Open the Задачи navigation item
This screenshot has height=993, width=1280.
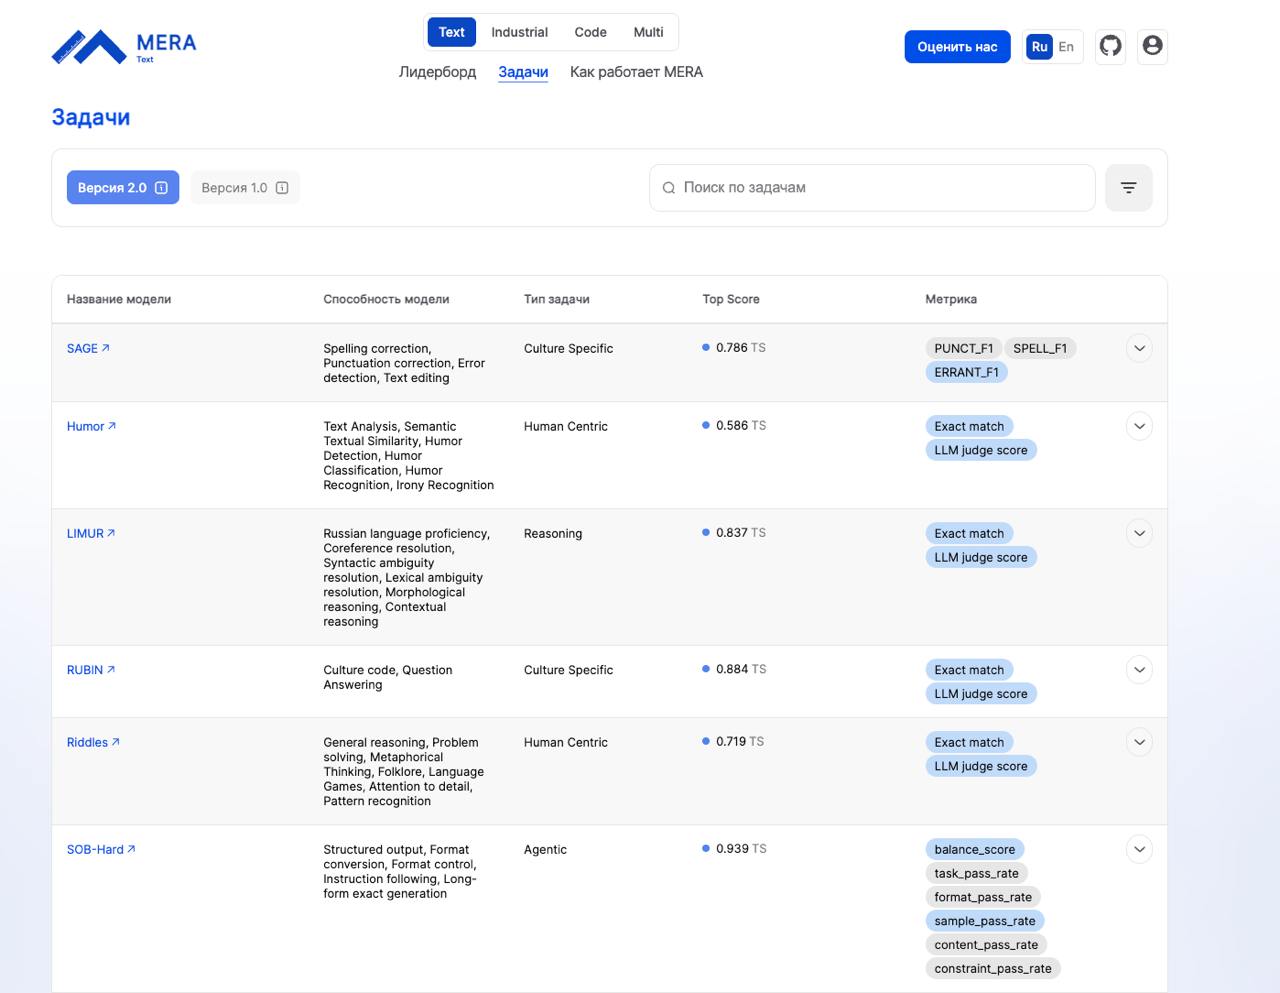coord(523,72)
